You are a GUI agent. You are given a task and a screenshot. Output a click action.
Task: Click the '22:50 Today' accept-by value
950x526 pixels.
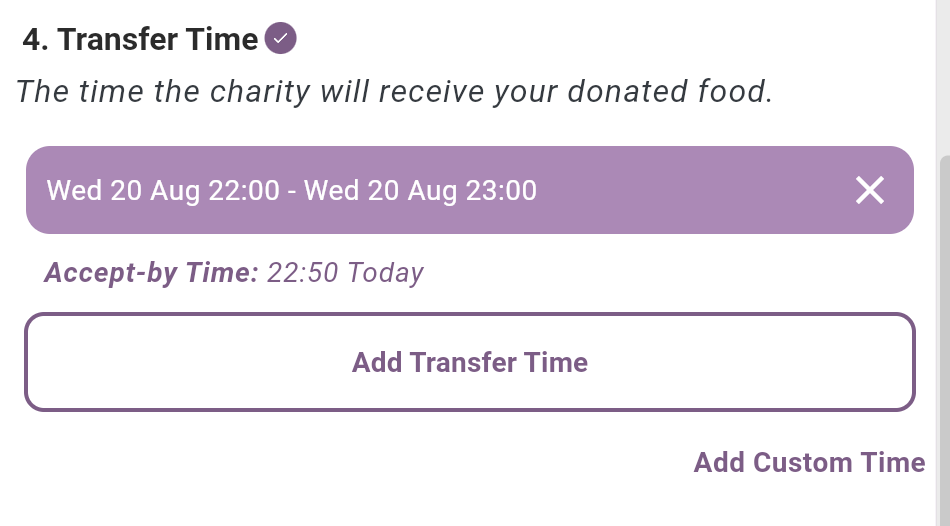coord(345,273)
